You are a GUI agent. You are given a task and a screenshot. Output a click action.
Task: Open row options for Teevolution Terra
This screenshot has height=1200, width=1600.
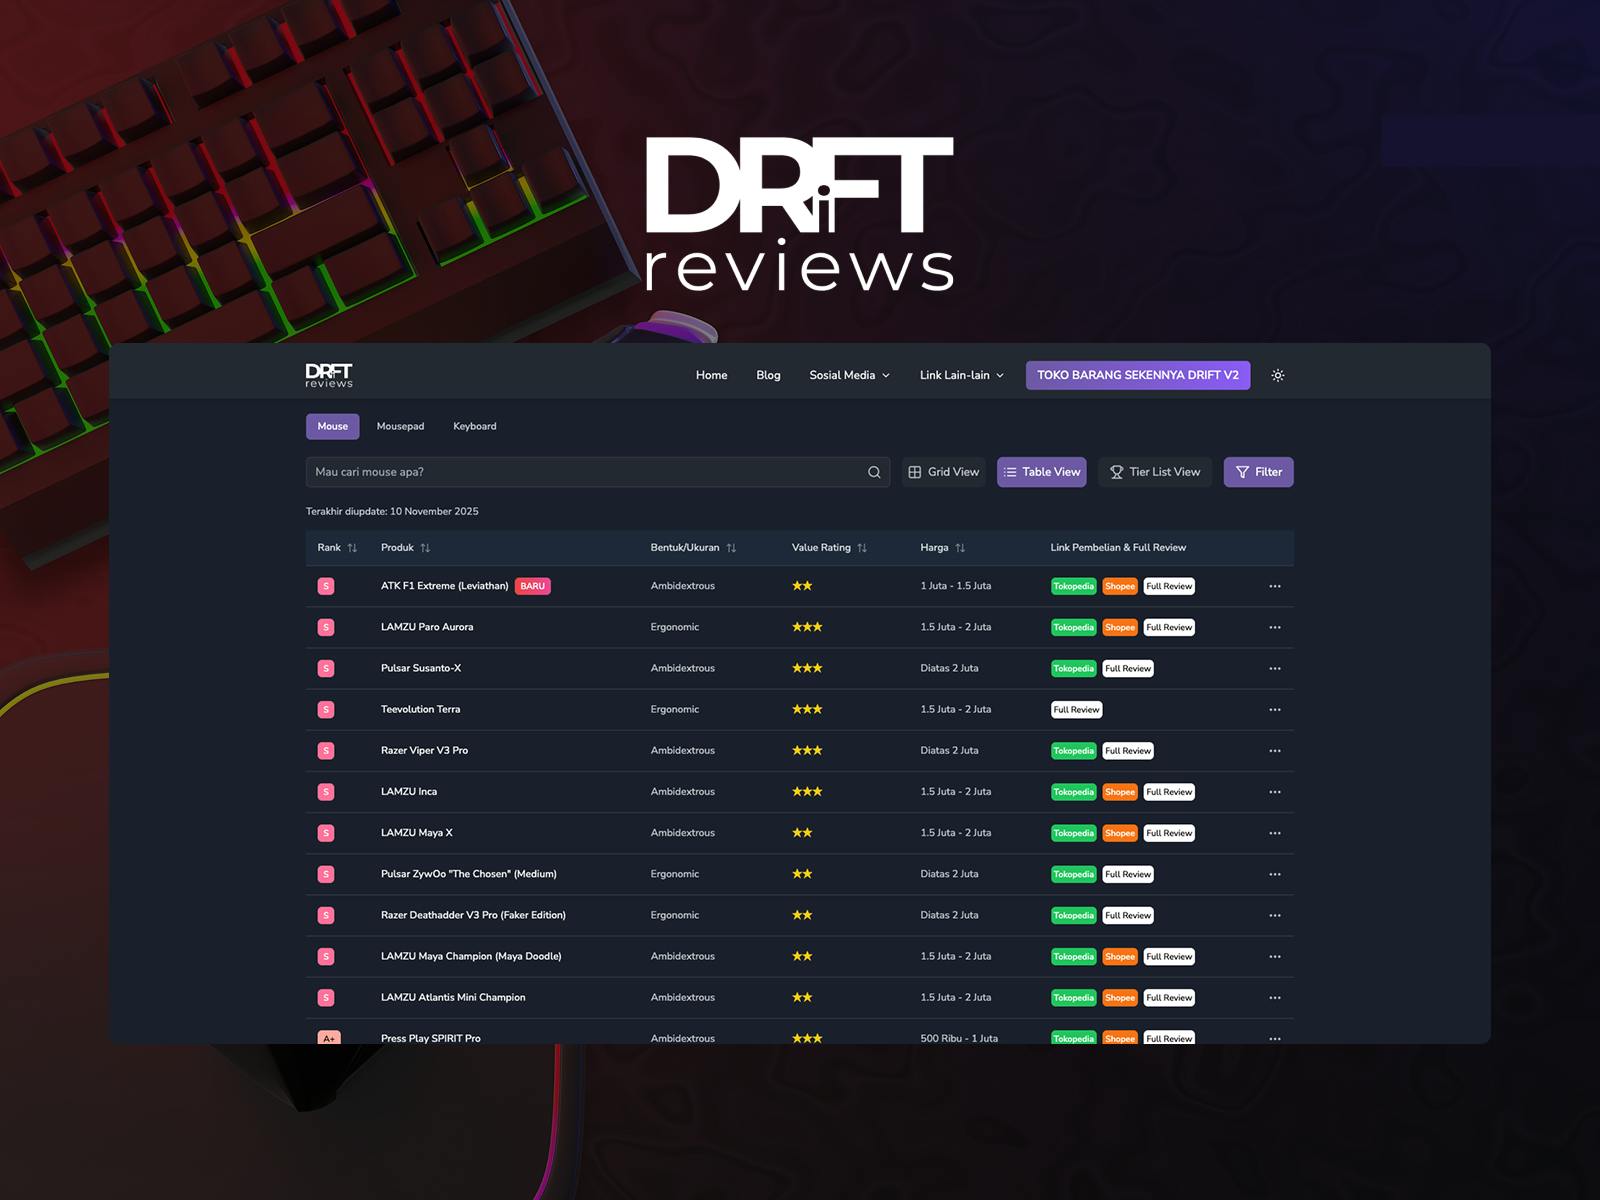pyautogui.click(x=1274, y=709)
